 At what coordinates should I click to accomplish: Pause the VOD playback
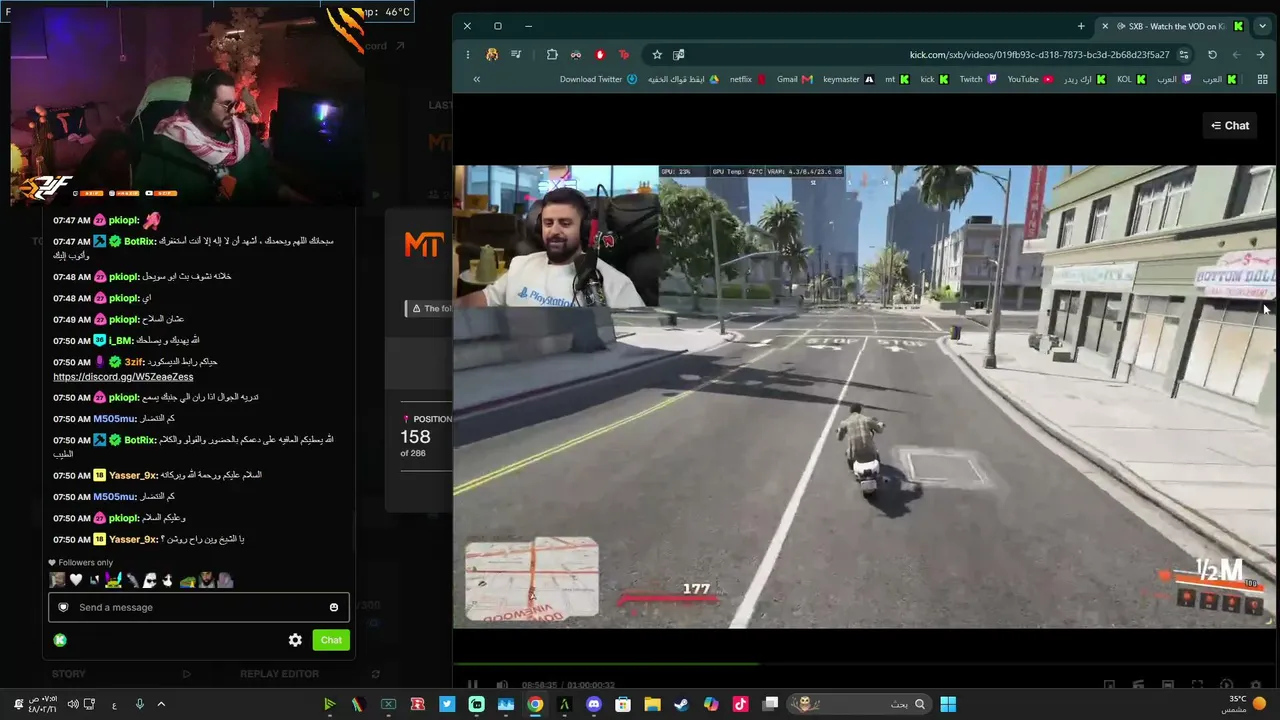[473, 685]
